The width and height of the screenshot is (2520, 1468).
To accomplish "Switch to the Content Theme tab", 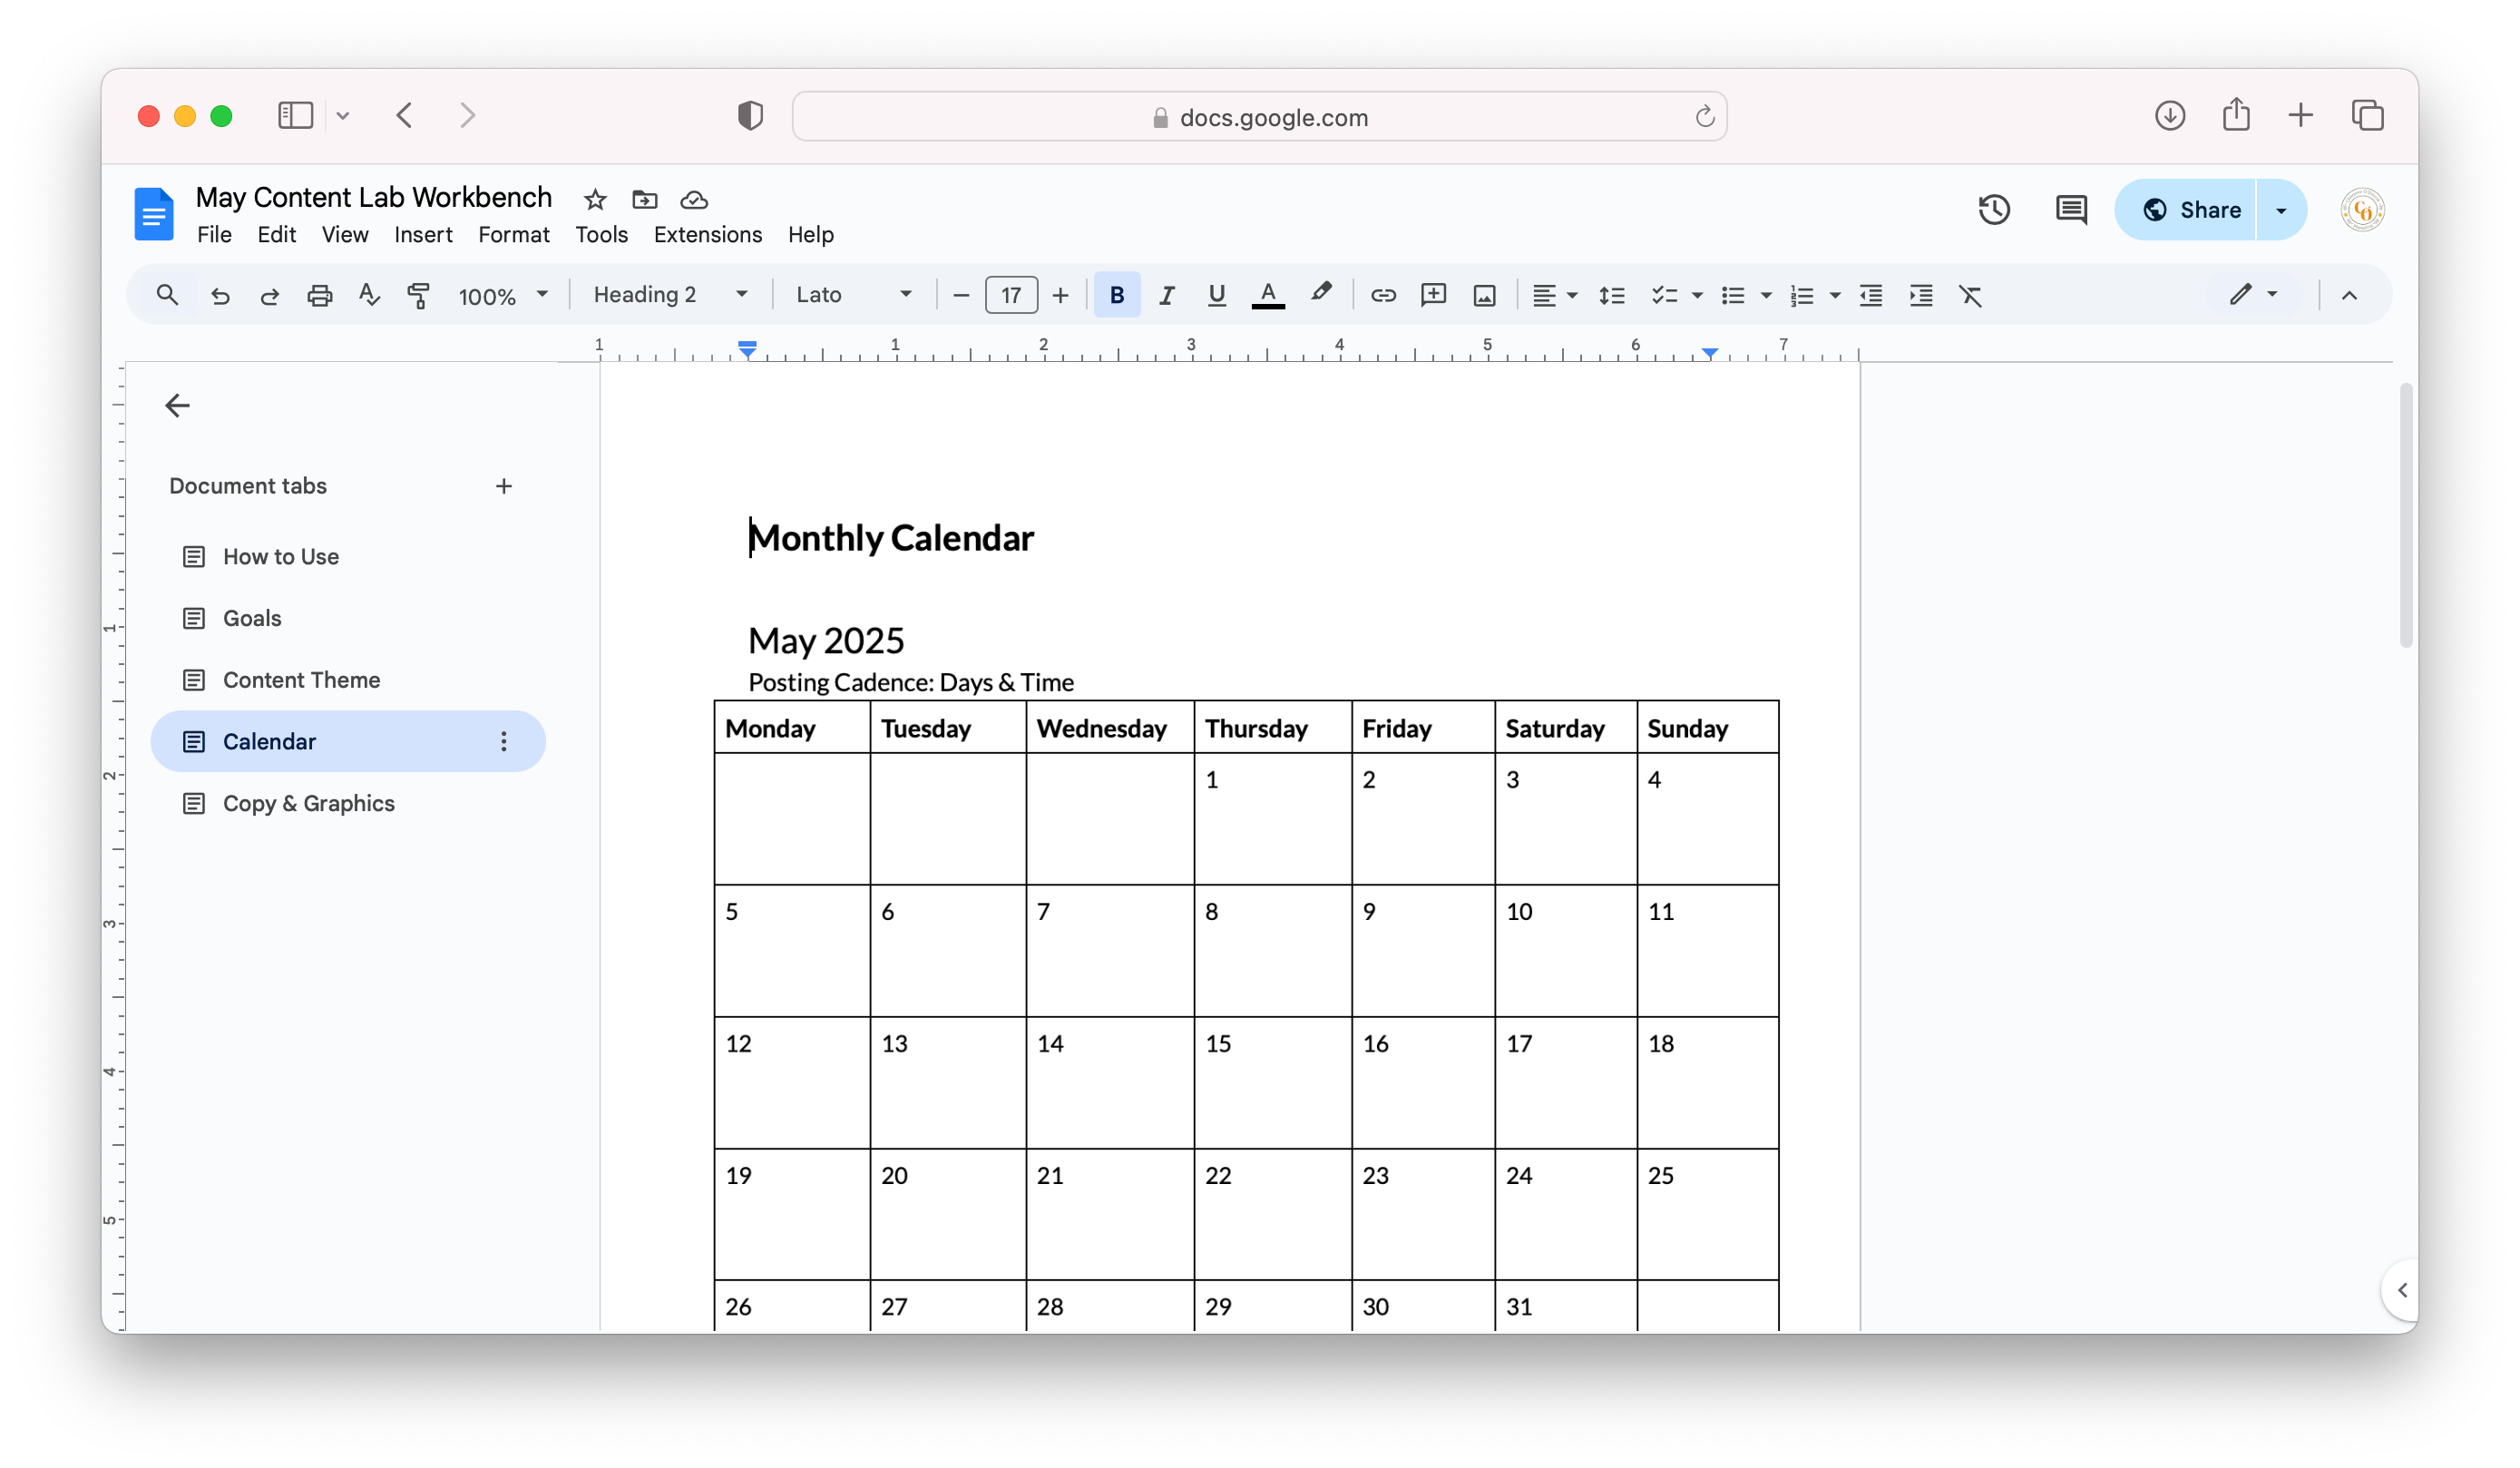I will pos(301,680).
